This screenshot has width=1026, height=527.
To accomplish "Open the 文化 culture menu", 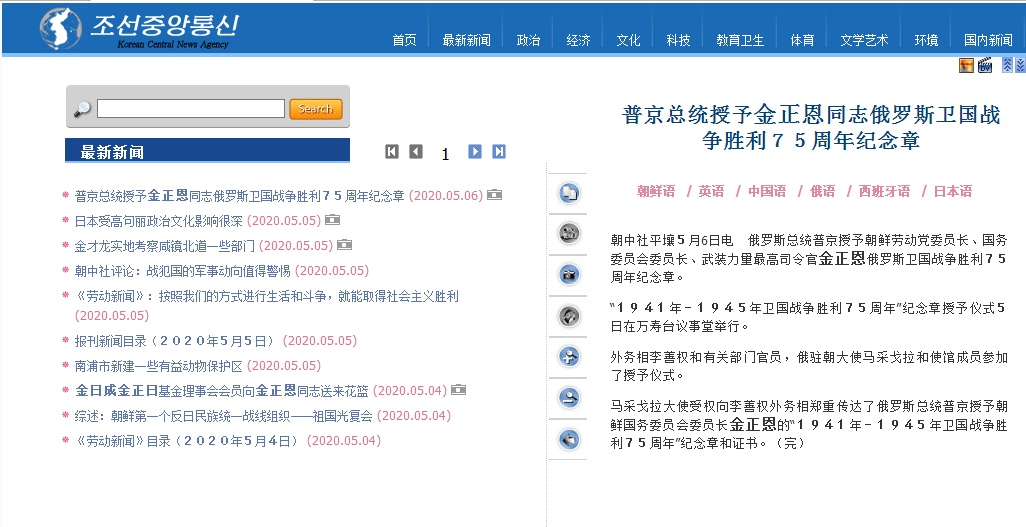I will pyautogui.click(x=628, y=41).
